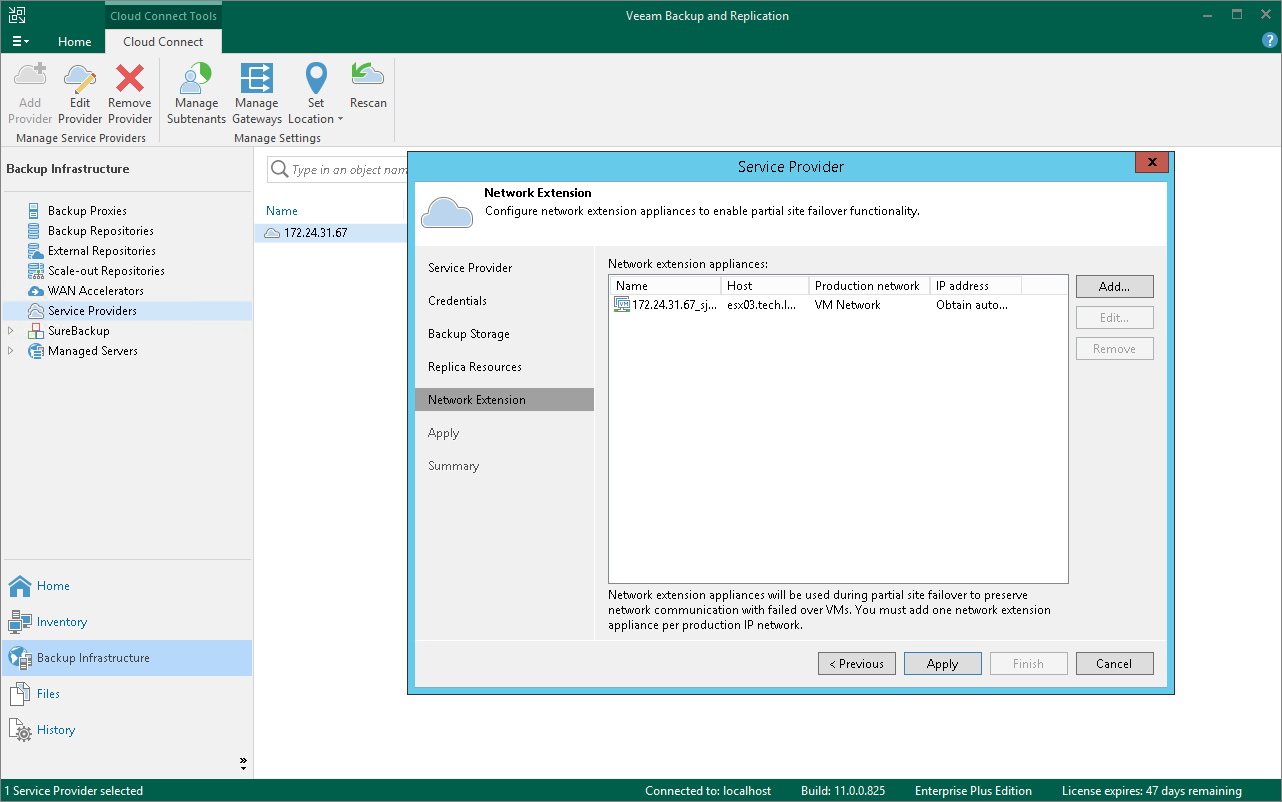This screenshot has width=1282, height=802.
Task: Expand the SureBackup tree node
Action: point(11,331)
